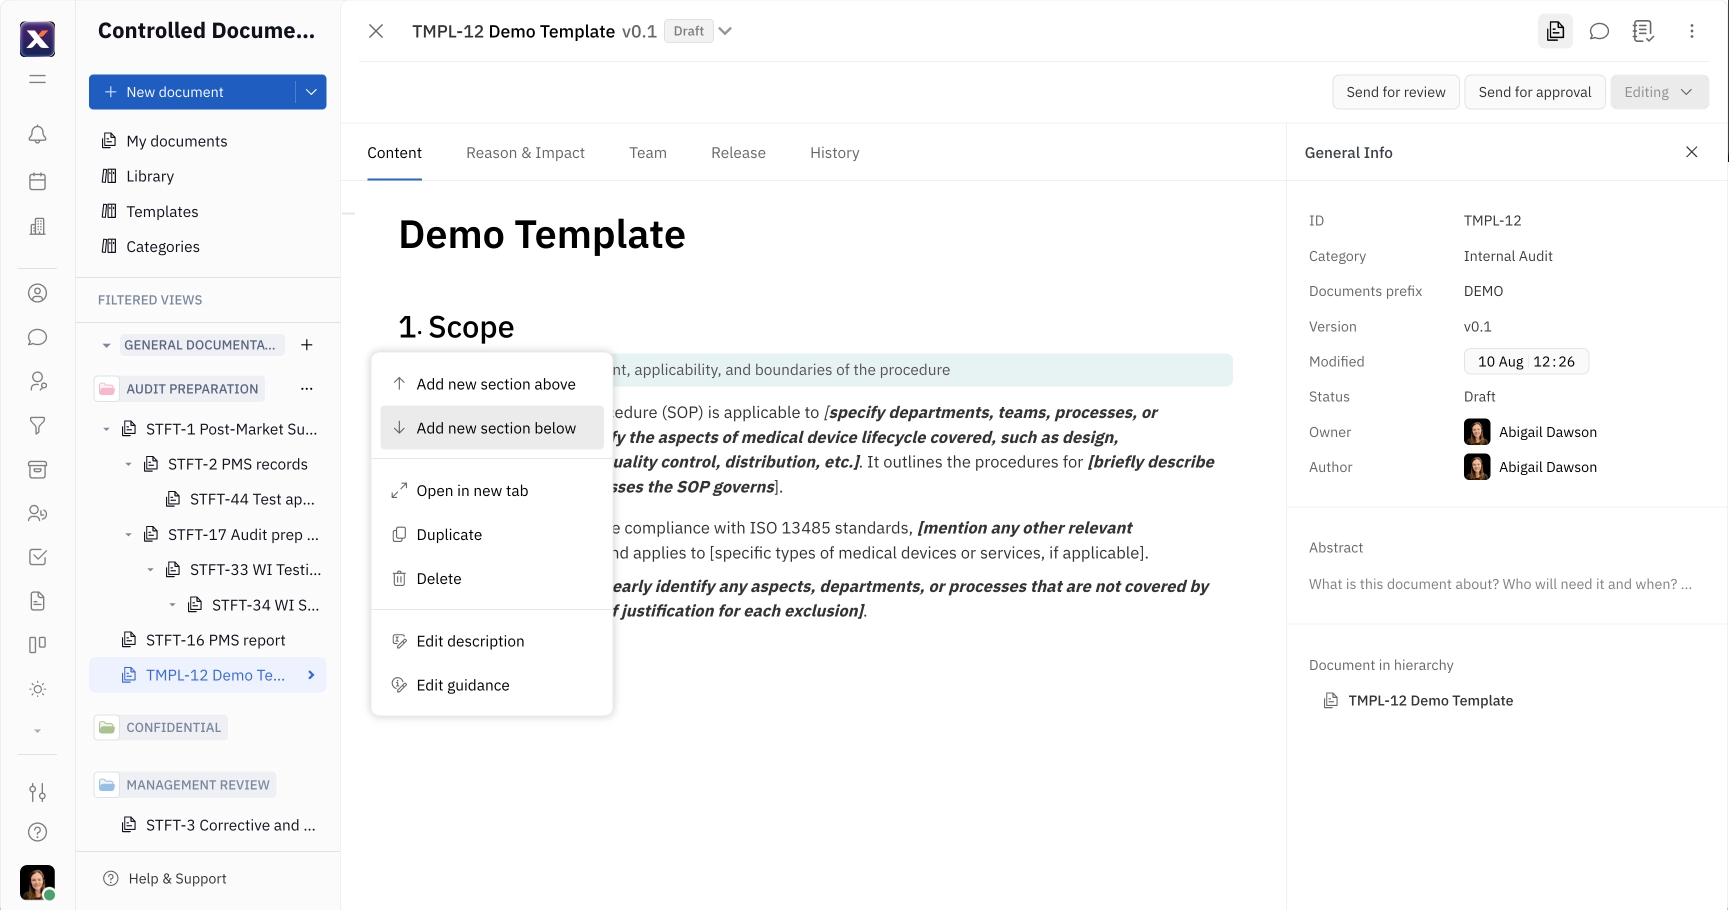Open the three-dot more options menu
The height and width of the screenshot is (910, 1729).
[1691, 31]
